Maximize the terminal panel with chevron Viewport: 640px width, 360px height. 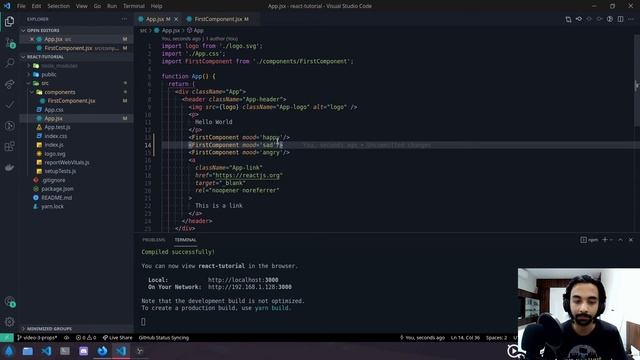[x=620, y=240]
